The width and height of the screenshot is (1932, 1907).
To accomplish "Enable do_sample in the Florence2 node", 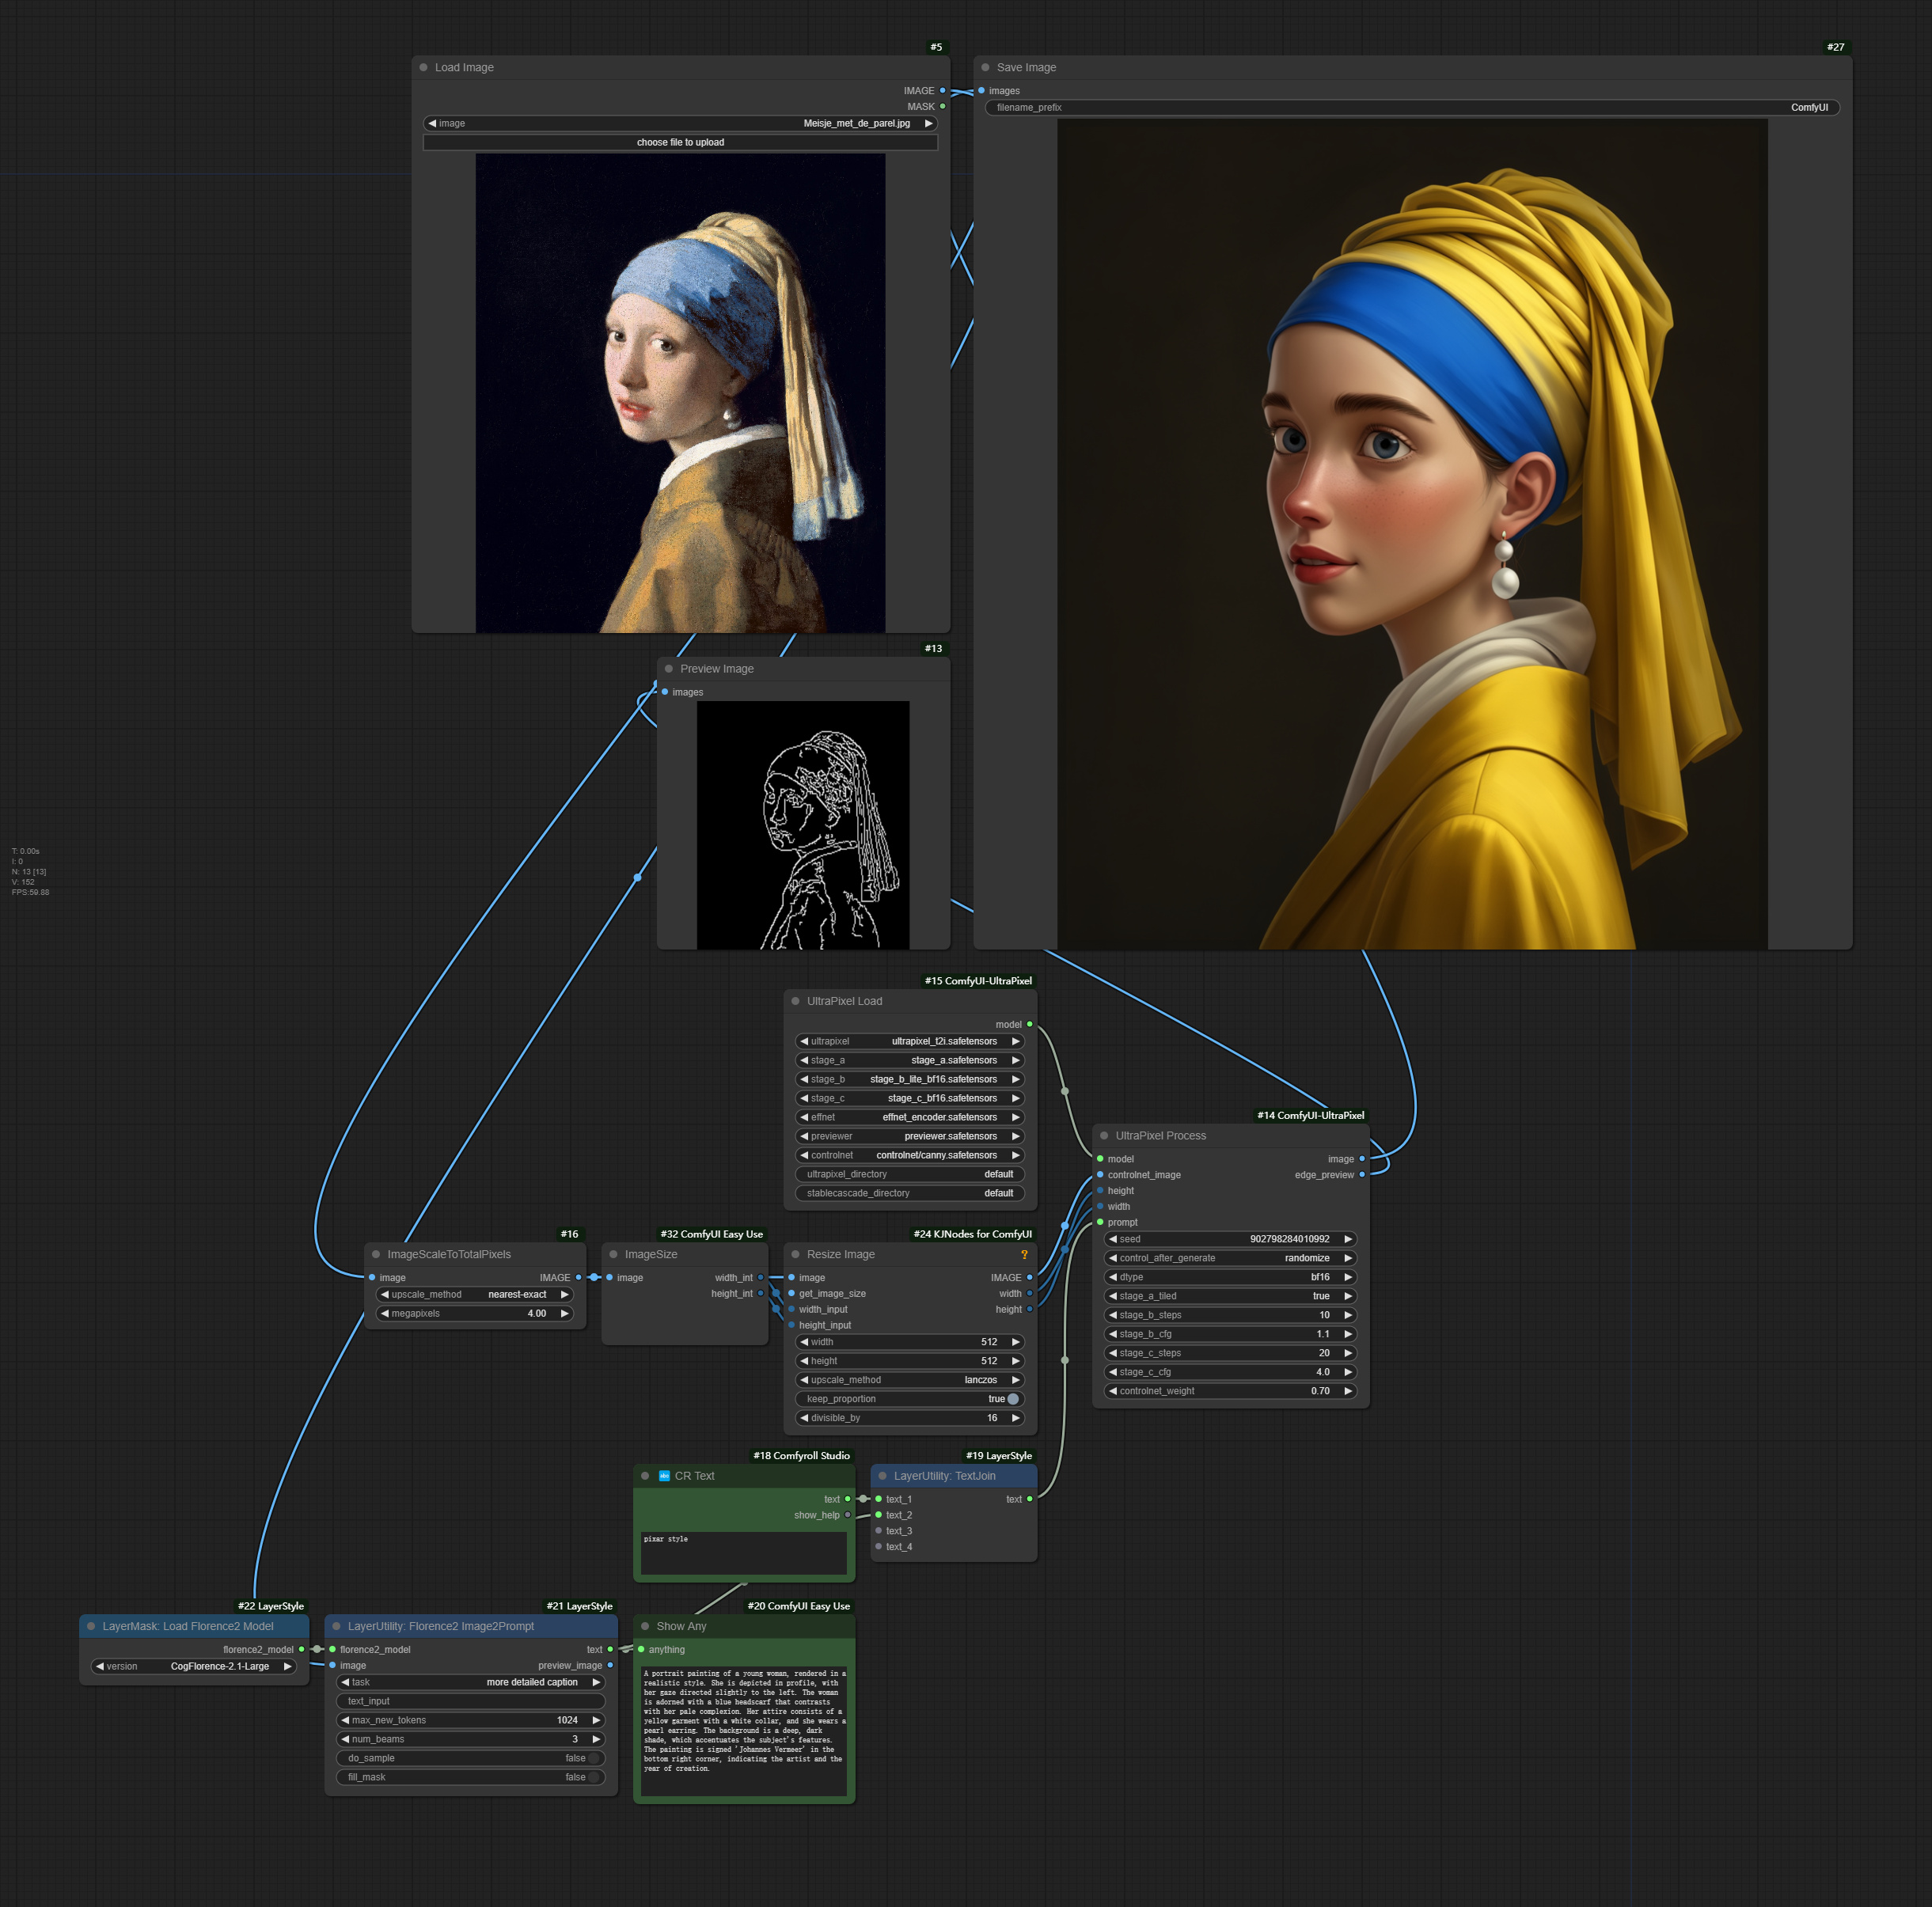I will (590, 1757).
